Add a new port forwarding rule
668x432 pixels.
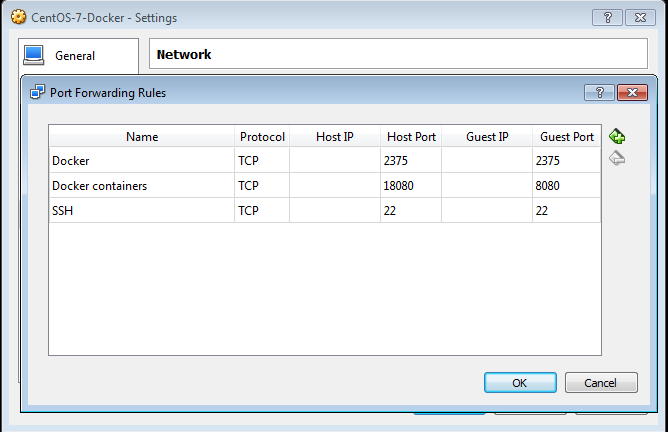click(617, 136)
